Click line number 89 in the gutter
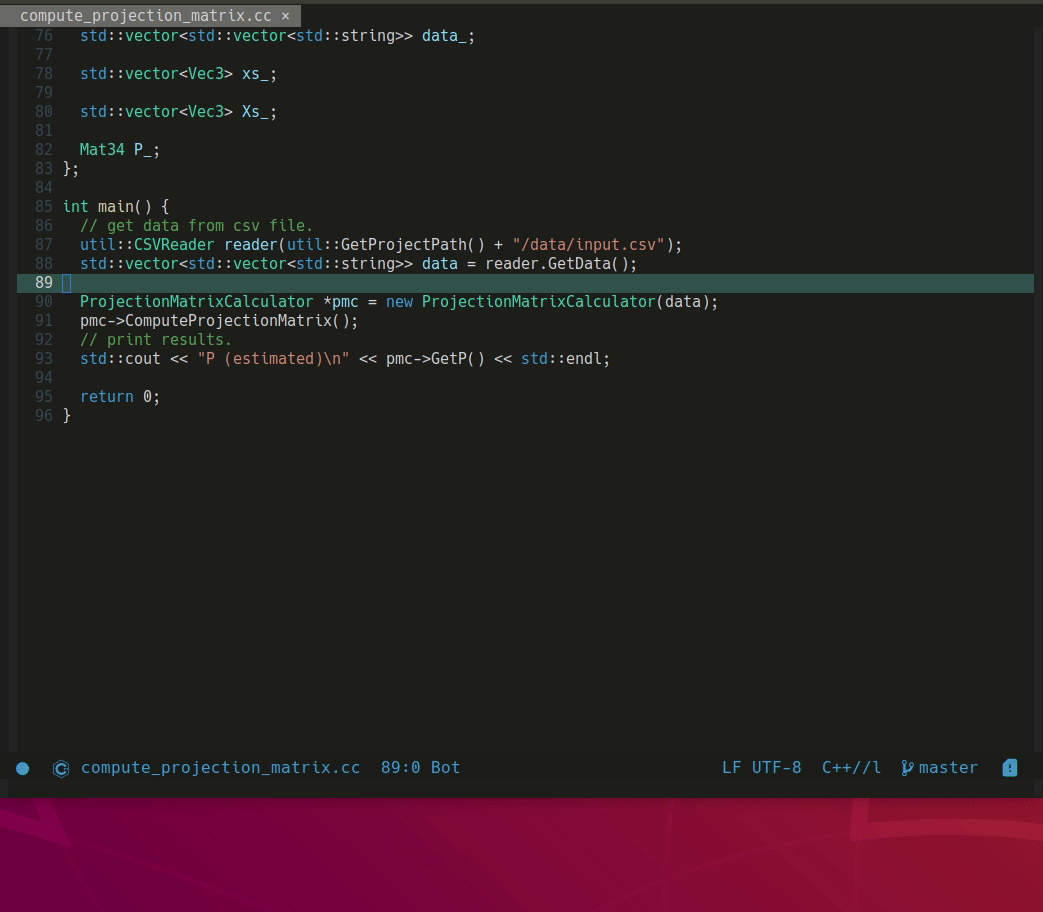1043x912 pixels. pos(43,282)
